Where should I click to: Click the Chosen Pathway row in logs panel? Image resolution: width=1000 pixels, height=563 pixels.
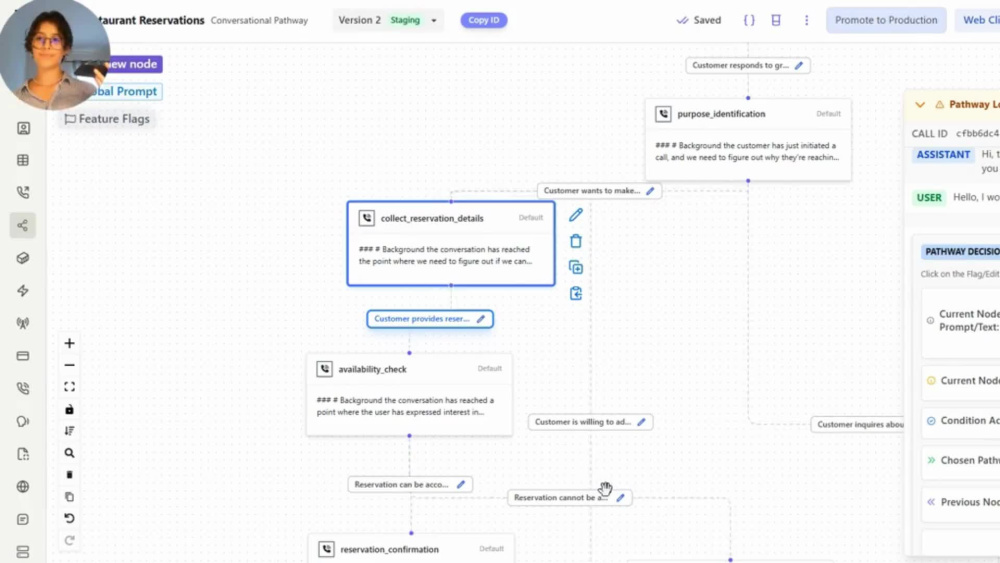coord(961,460)
